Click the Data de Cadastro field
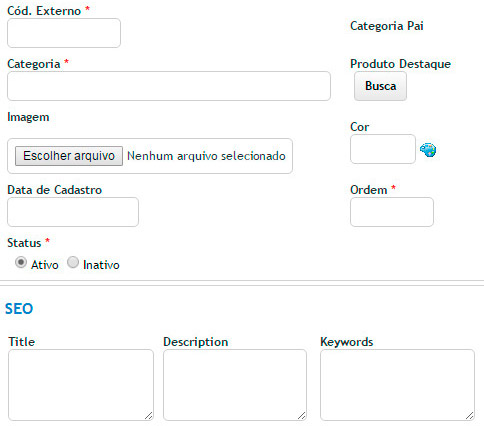Screen dimensions: 484x426 [73, 212]
